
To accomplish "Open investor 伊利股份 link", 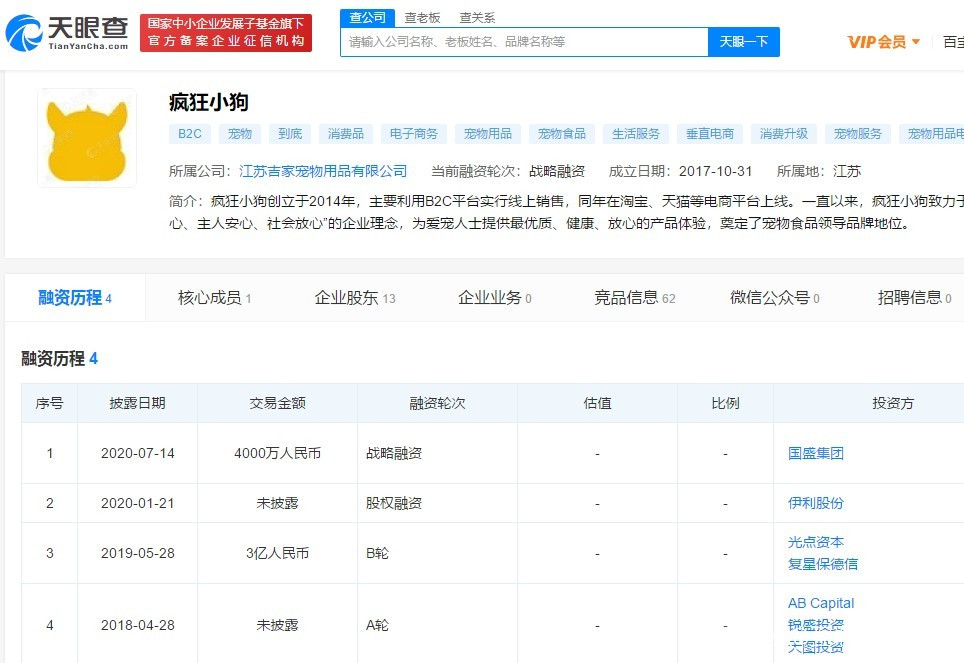I will pyautogui.click(x=816, y=503).
